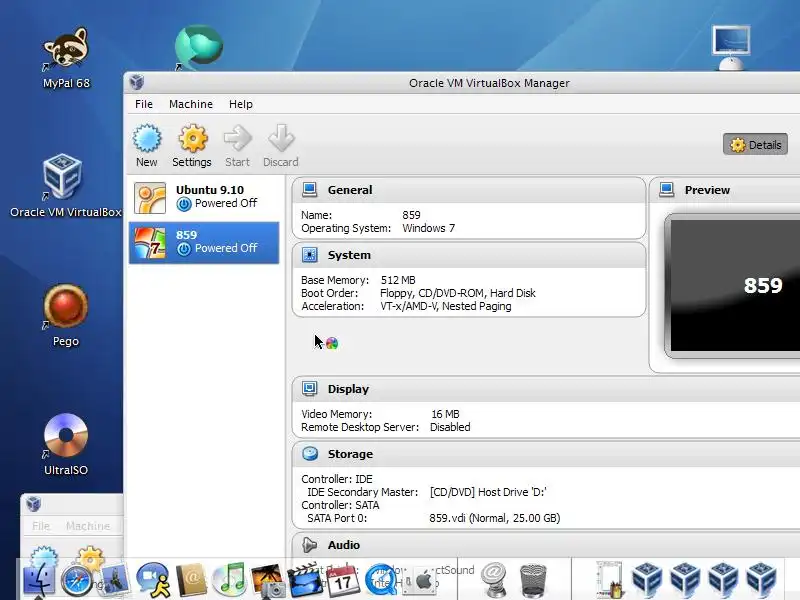The width and height of the screenshot is (800, 600).
Task: Click the General section header
Action: coord(469,190)
